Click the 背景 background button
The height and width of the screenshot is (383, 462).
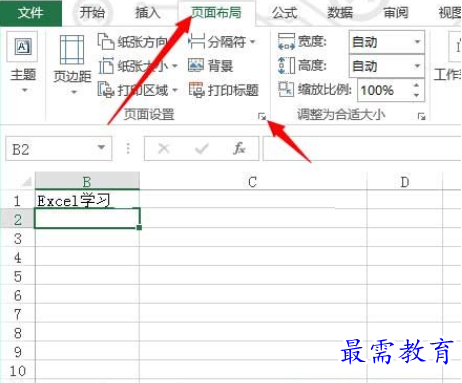[x=210, y=66]
